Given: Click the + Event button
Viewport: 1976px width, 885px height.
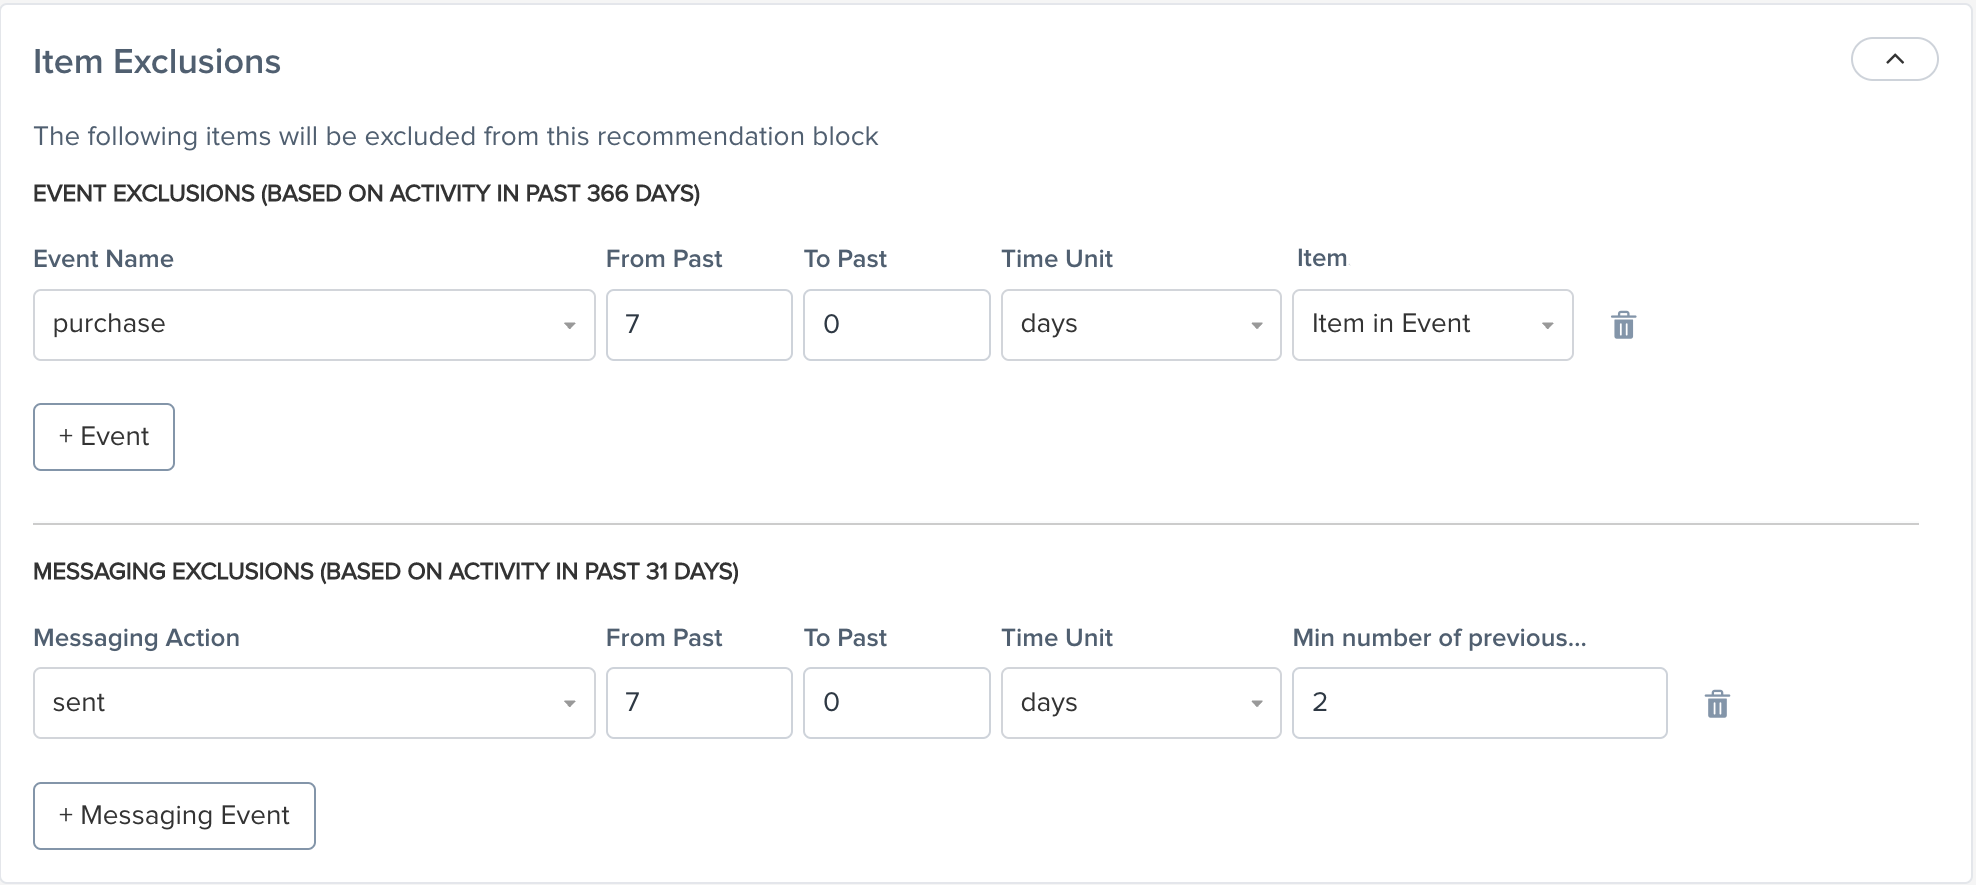Looking at the screenshot, I should (x=103, y=436).
